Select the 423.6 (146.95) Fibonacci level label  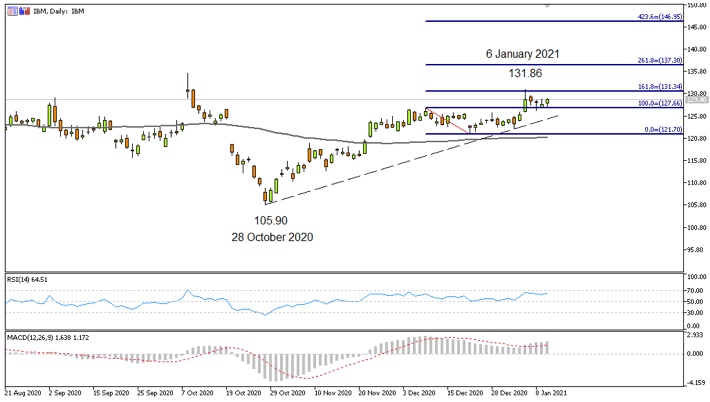[x=660, y=17]
